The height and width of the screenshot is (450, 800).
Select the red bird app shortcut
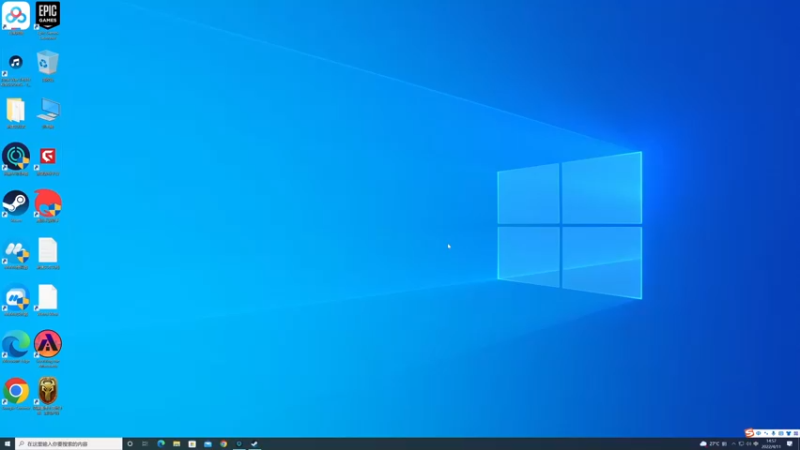pos(48,203)
